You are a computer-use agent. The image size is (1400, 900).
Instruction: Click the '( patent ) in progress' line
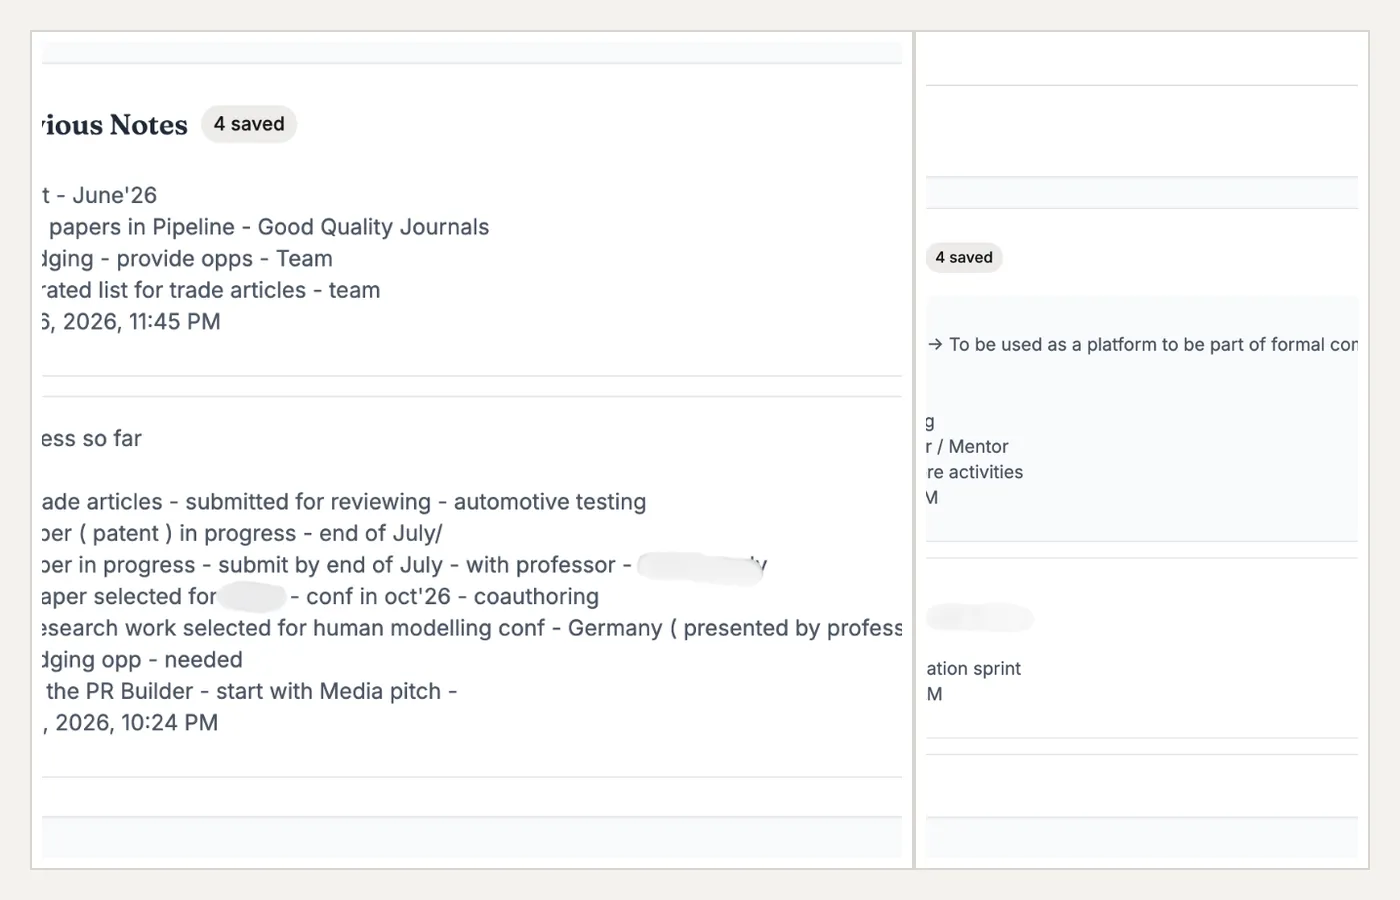[242, 534]
